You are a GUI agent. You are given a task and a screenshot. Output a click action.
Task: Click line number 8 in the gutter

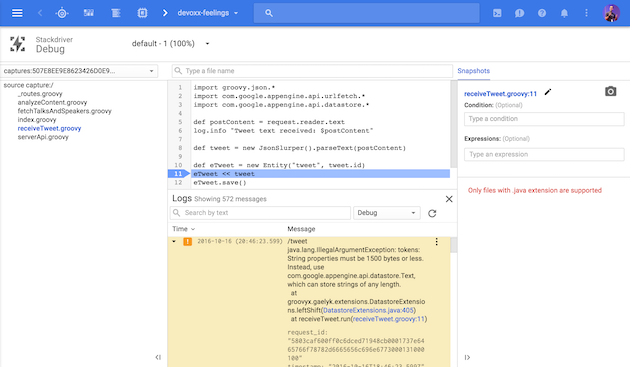pyautogui.click(x=180, y=148)
